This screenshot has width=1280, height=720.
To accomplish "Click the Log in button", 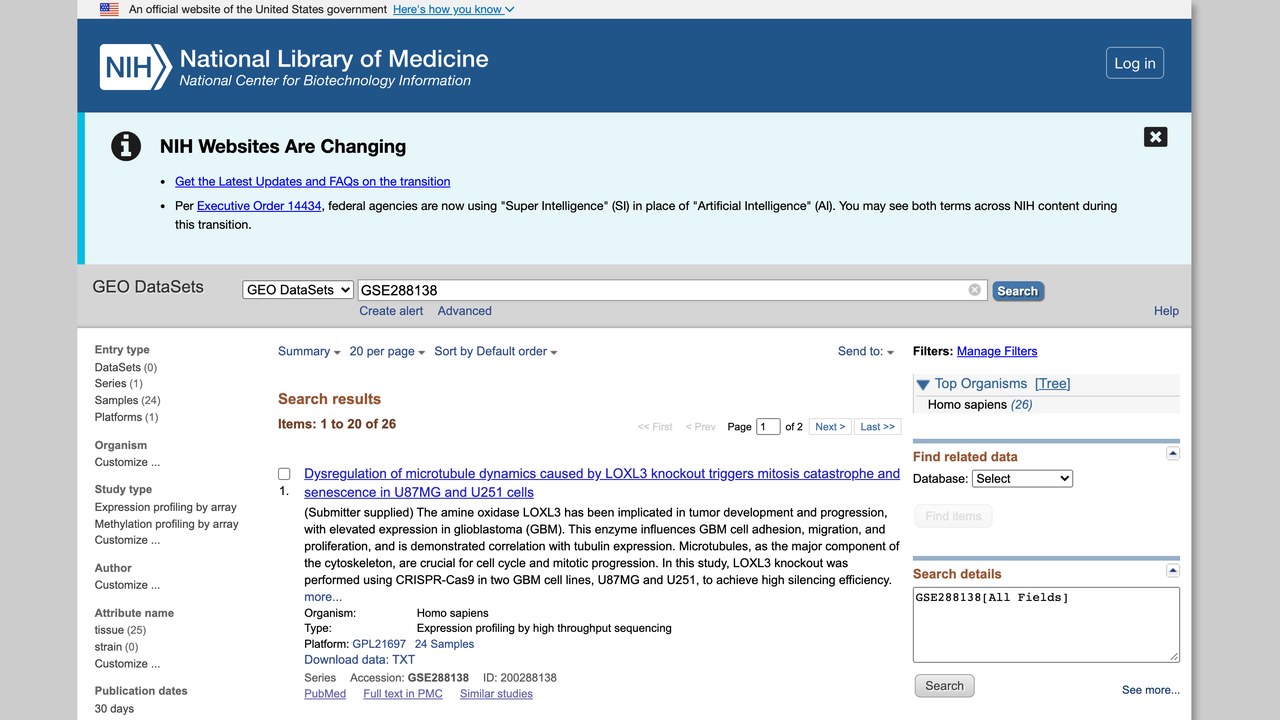I will [x=1135, y=63].
